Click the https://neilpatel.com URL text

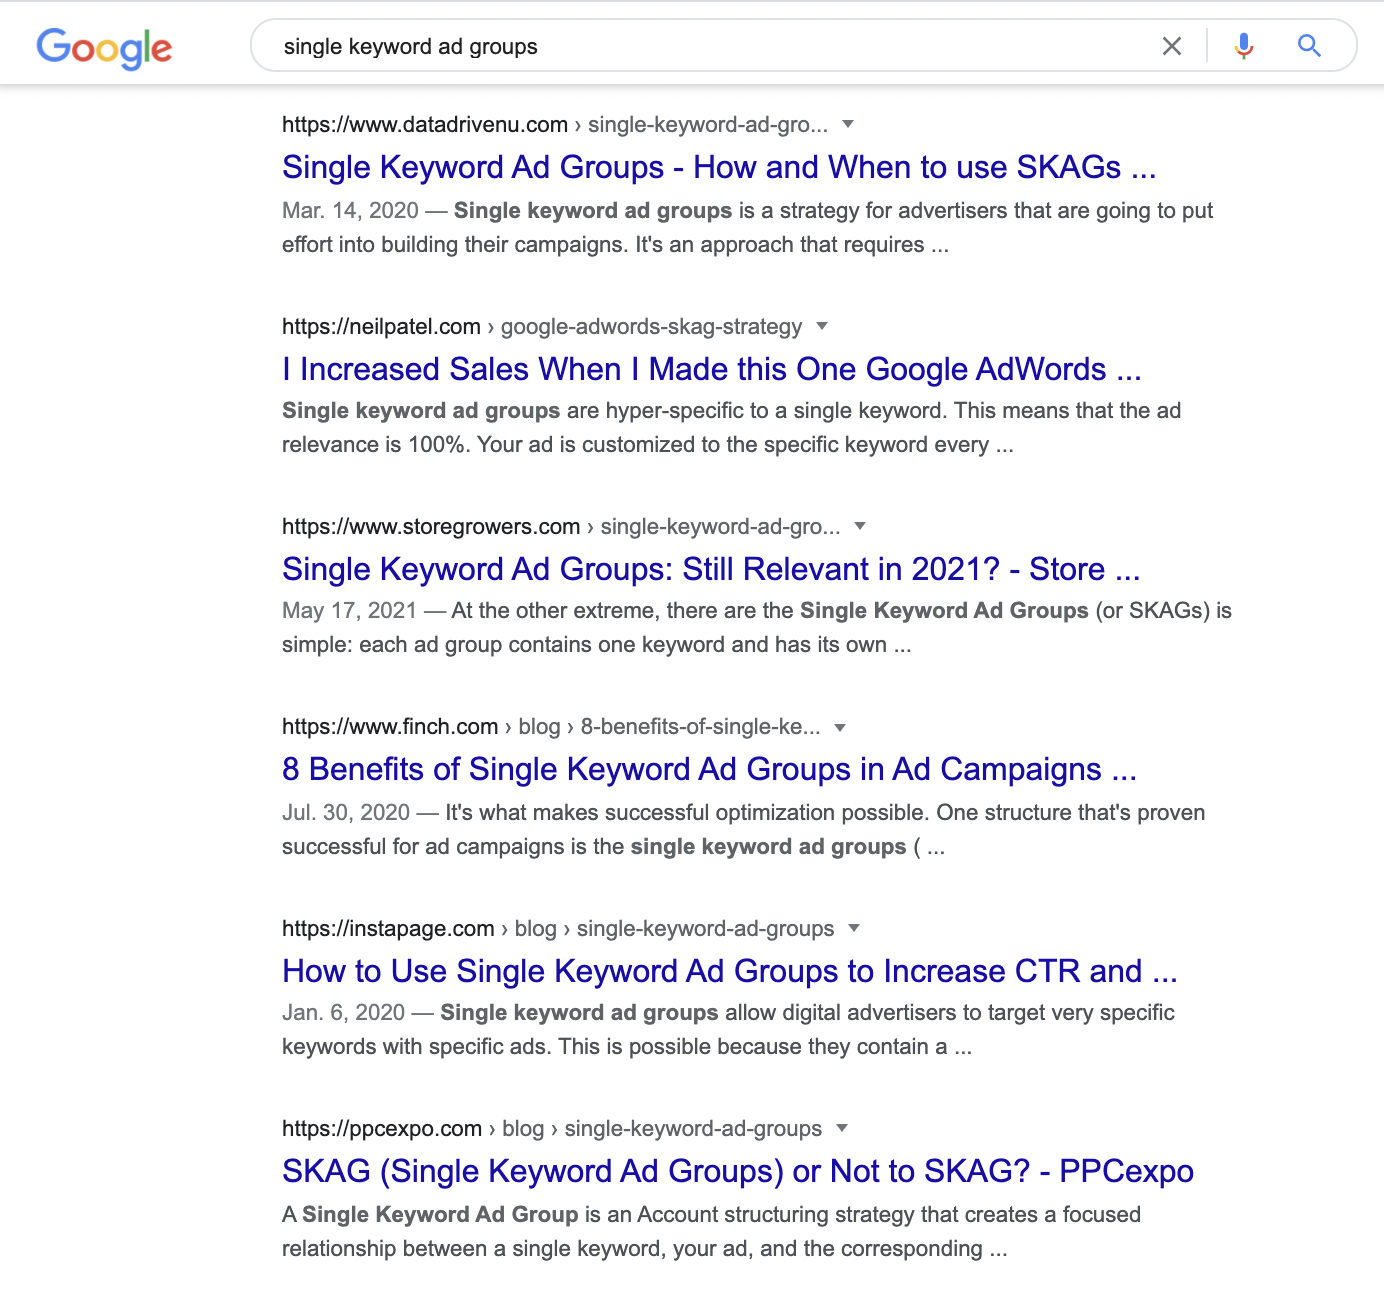(381, 327)
